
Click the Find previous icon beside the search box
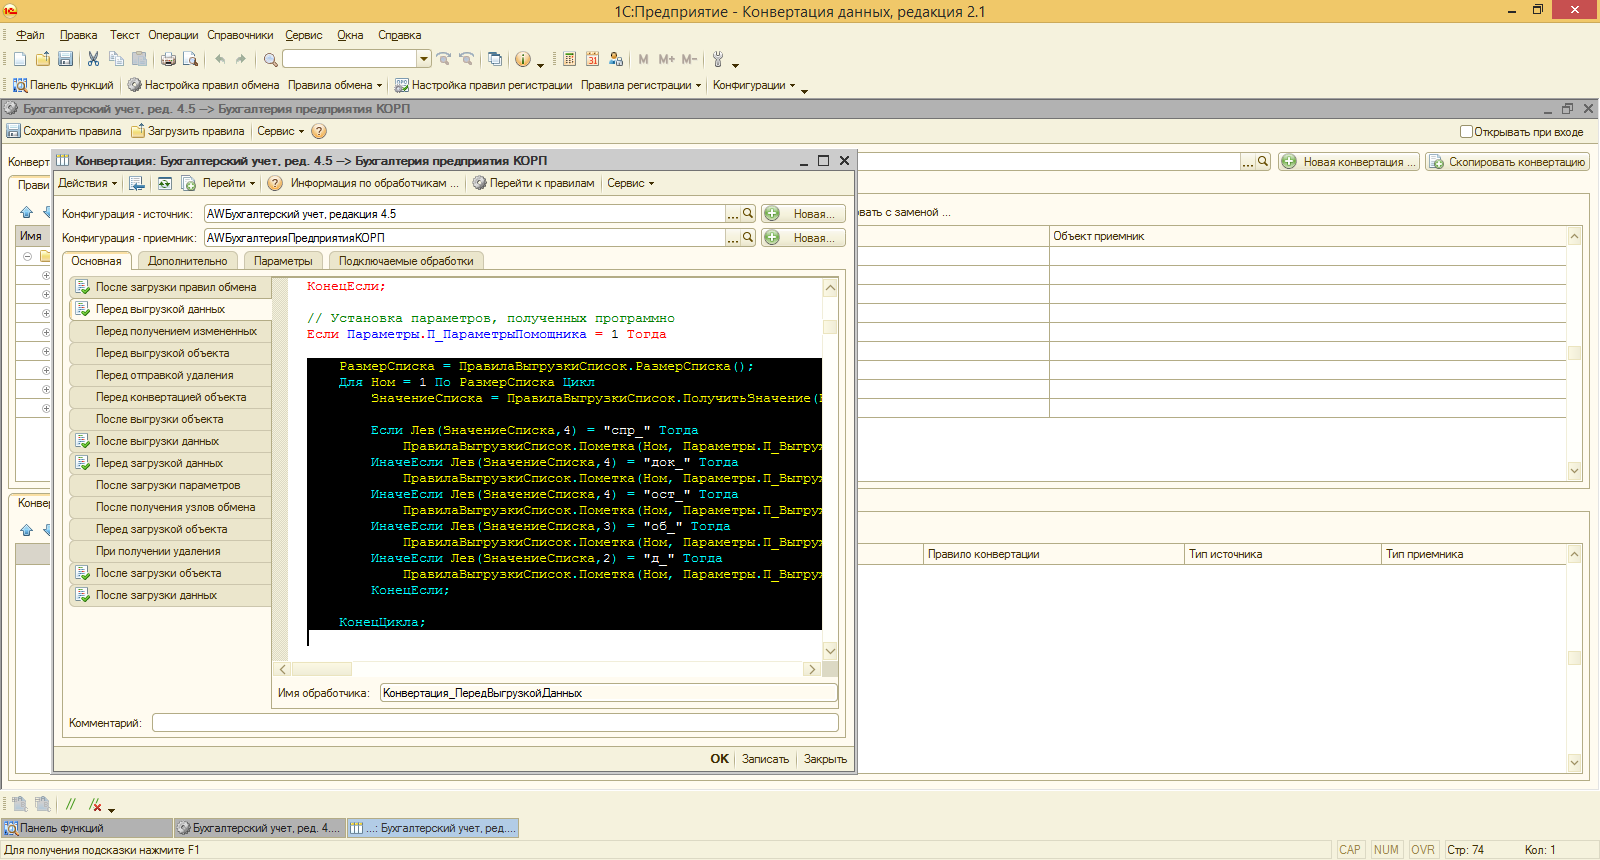point(466,59)
